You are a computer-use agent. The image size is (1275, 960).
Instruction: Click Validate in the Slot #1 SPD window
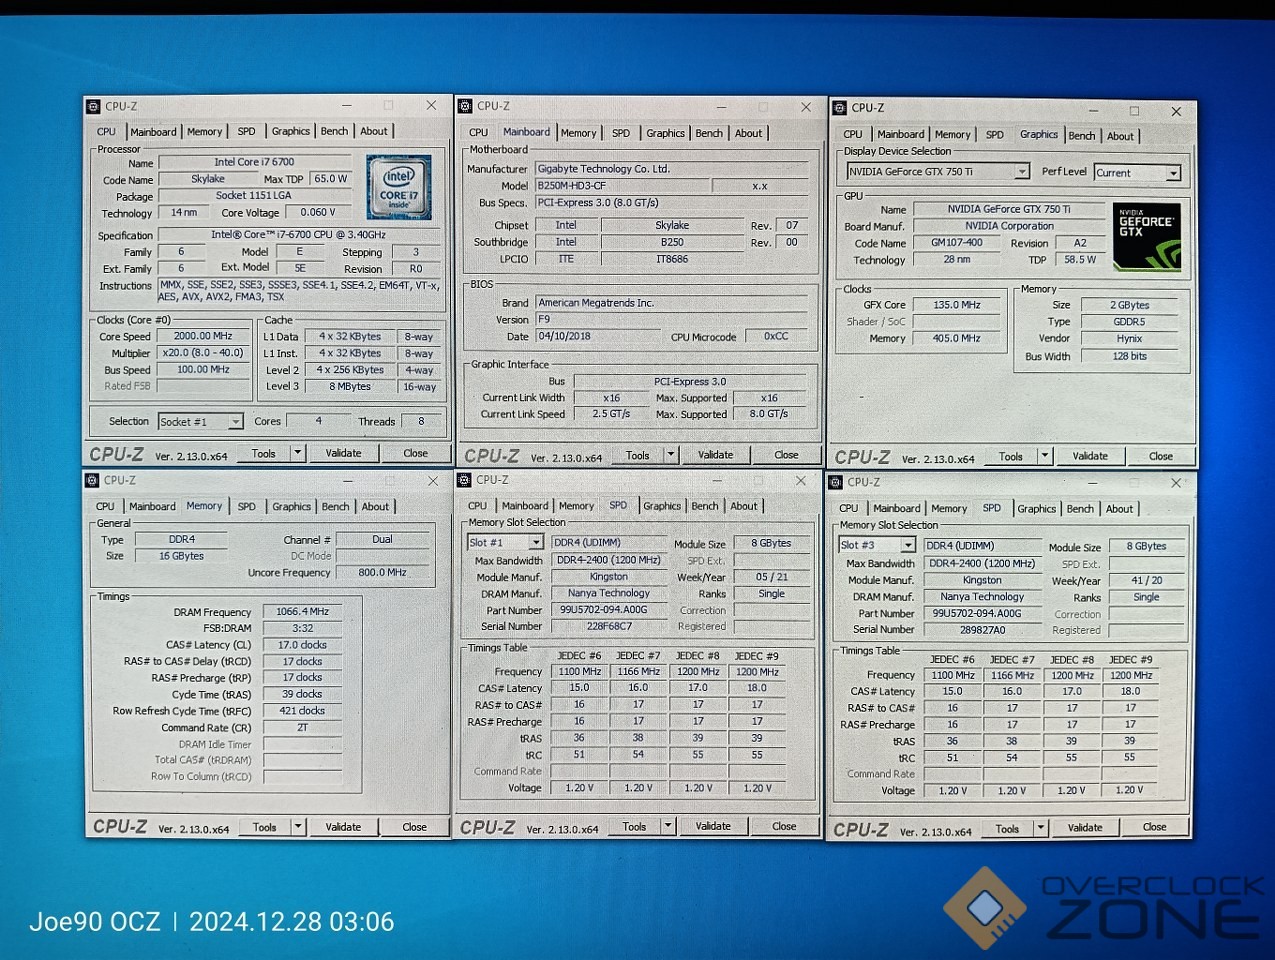(x=713, y=826)
